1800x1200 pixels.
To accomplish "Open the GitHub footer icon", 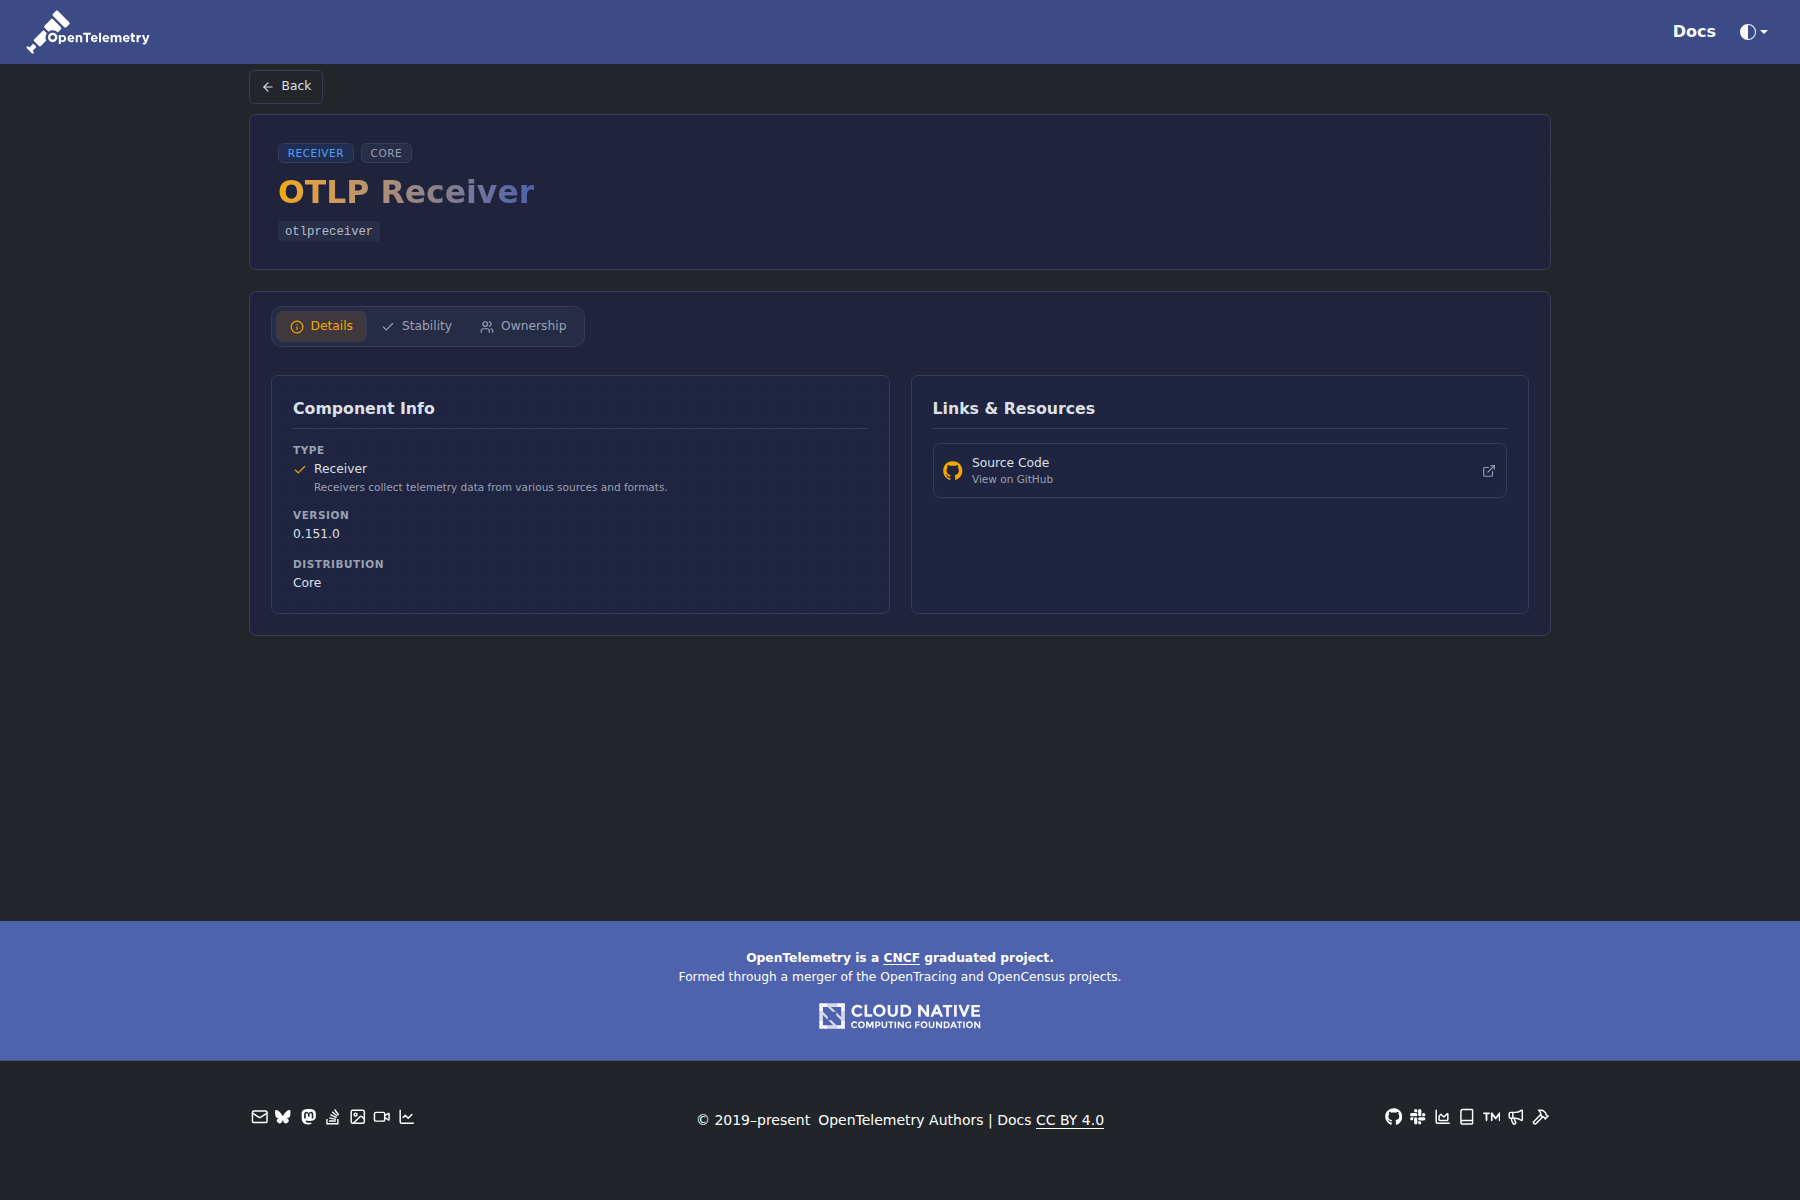I will (x=1393, y=1117).
